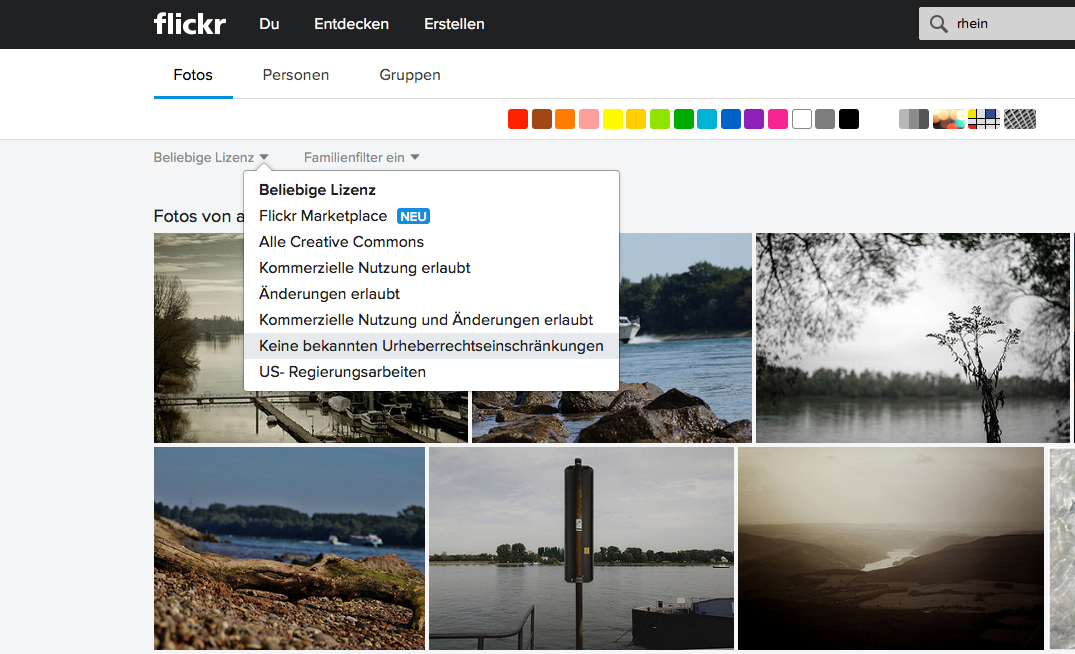Viewport: 1075px width, 654px height.
Task: Filter photos by gray color swatch
Action: (825, 119)
